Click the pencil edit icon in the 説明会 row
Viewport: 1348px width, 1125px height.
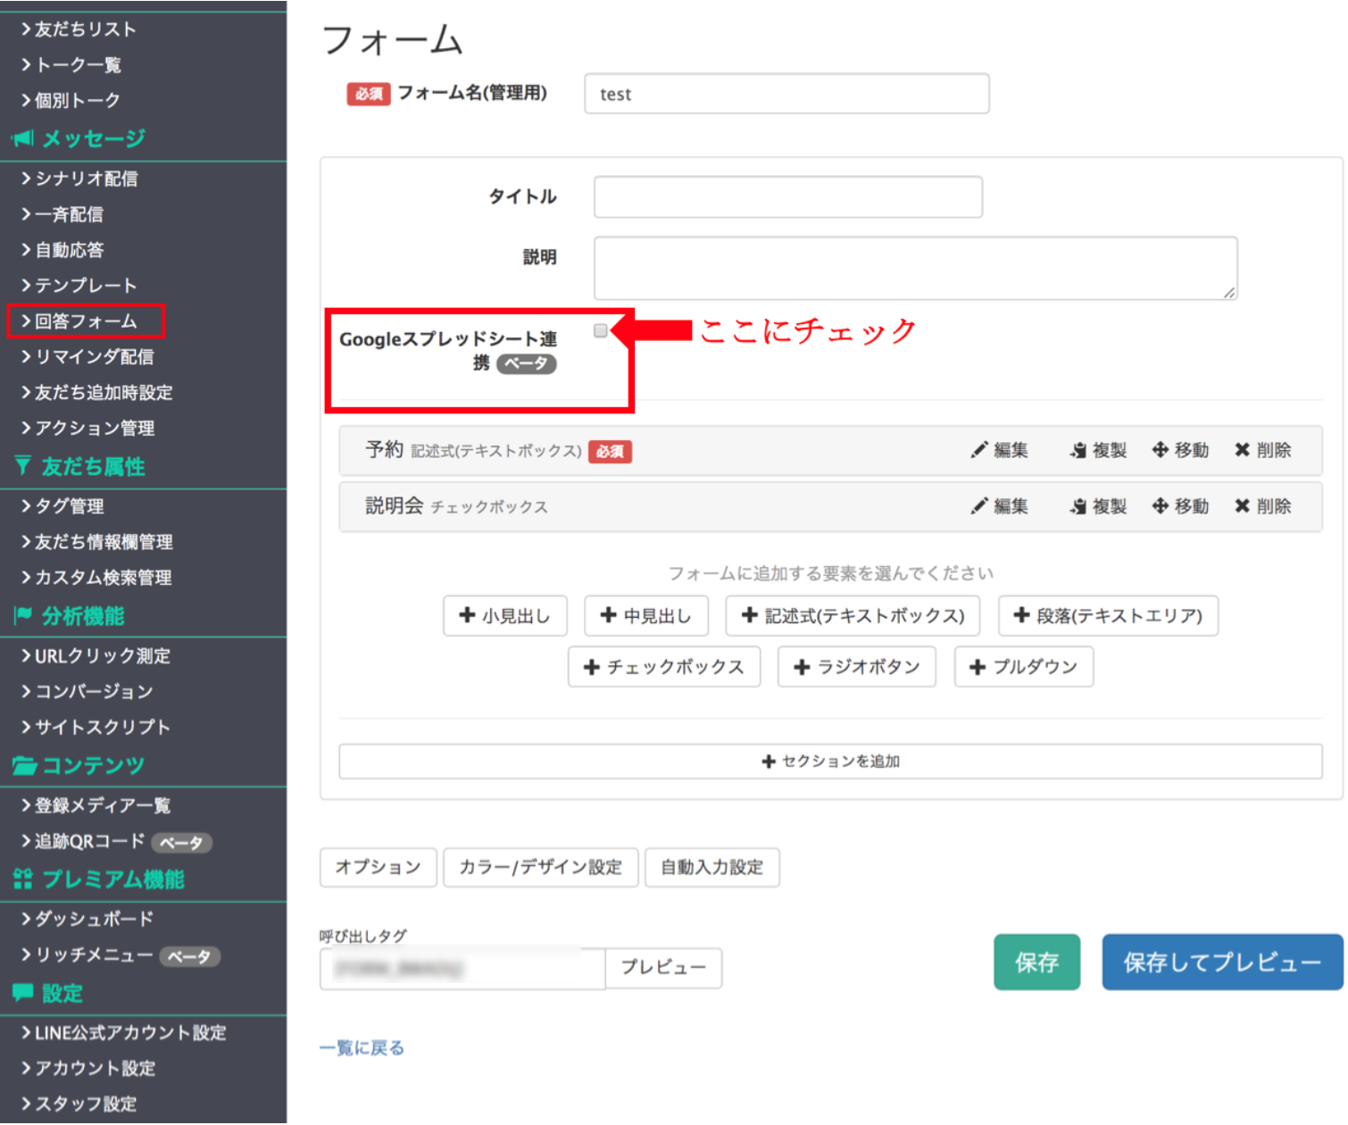click(x=979, y=506)
